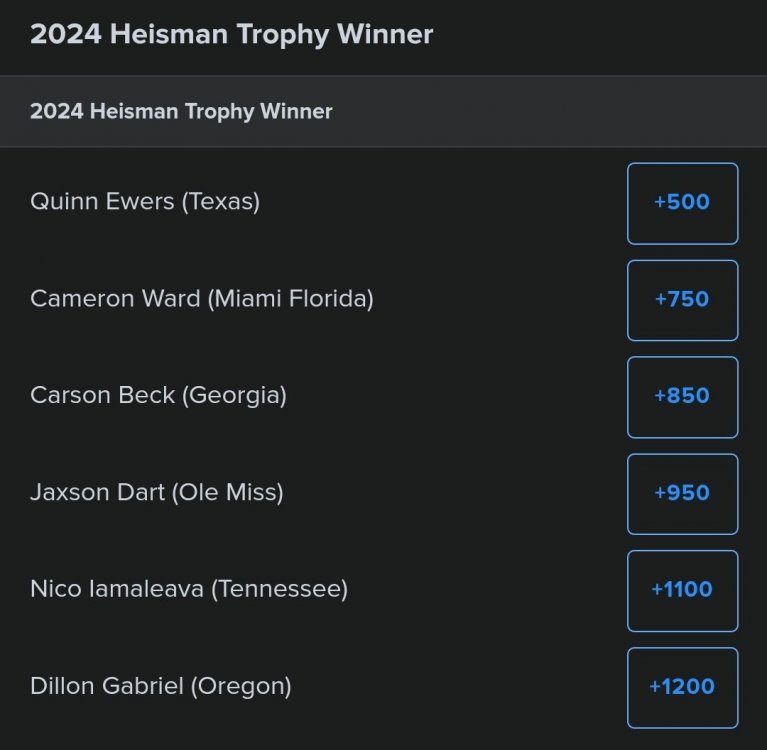Select Dillon Gabriel +1200 odds button
This screenshot has height=750, width=767.
(x=682, y=688)
